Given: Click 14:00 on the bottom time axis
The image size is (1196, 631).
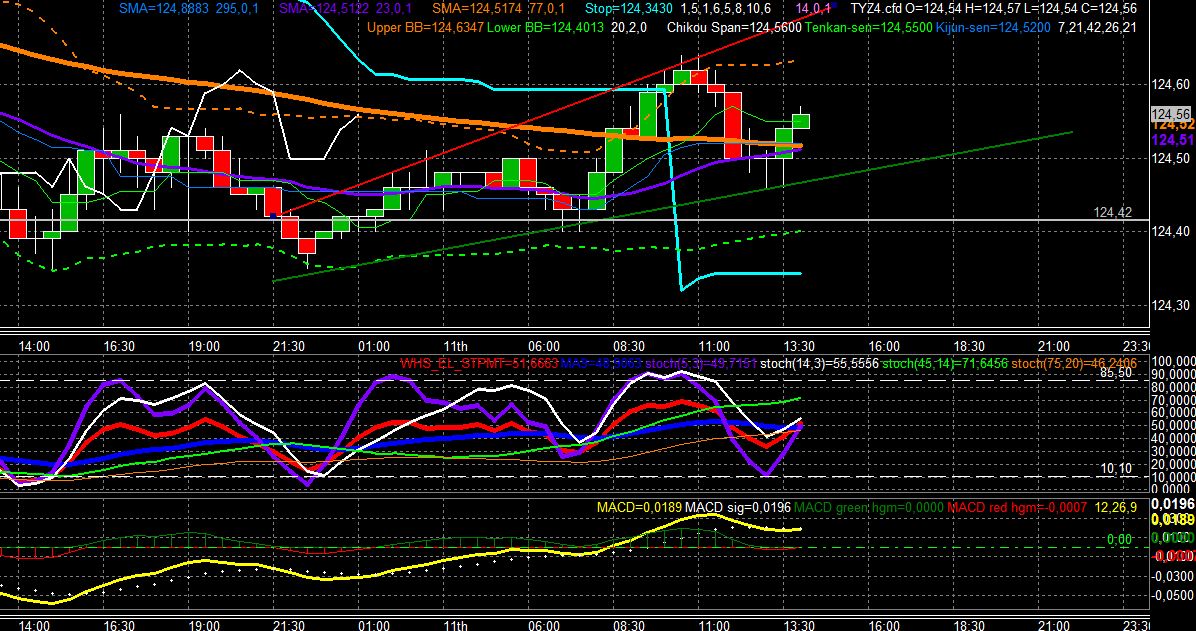Looking at the screenshot, I should (34, 624).
